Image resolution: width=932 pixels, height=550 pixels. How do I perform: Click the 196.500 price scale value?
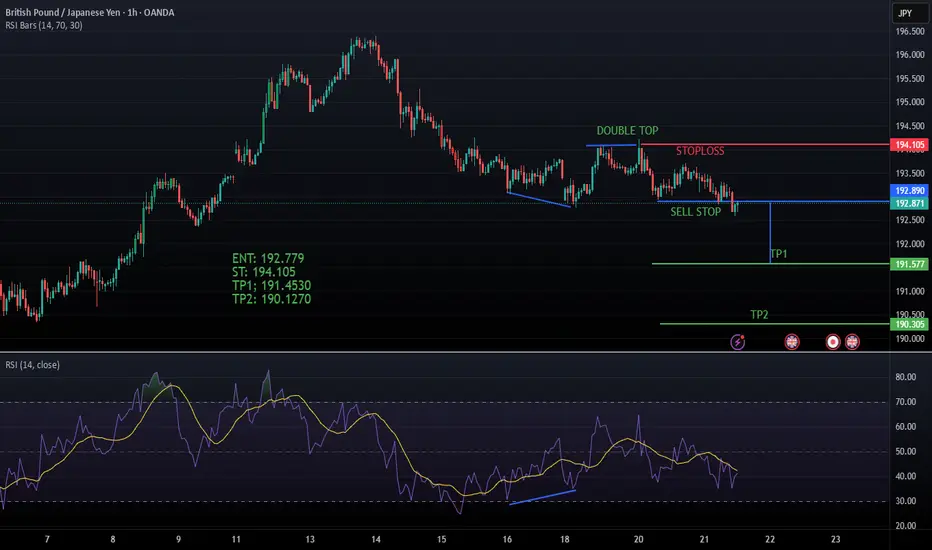(910, 32)
